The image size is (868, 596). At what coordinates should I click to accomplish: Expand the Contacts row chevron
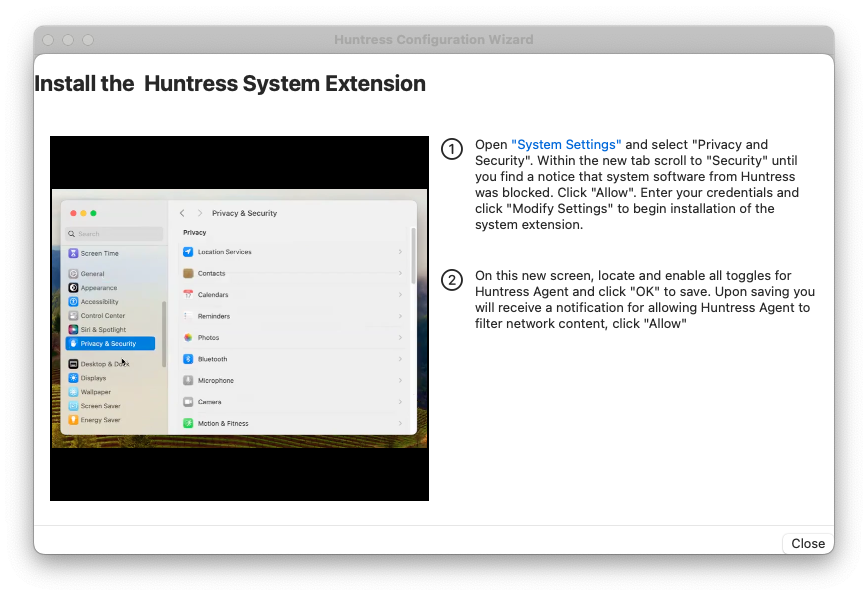(x=400, y=273)
